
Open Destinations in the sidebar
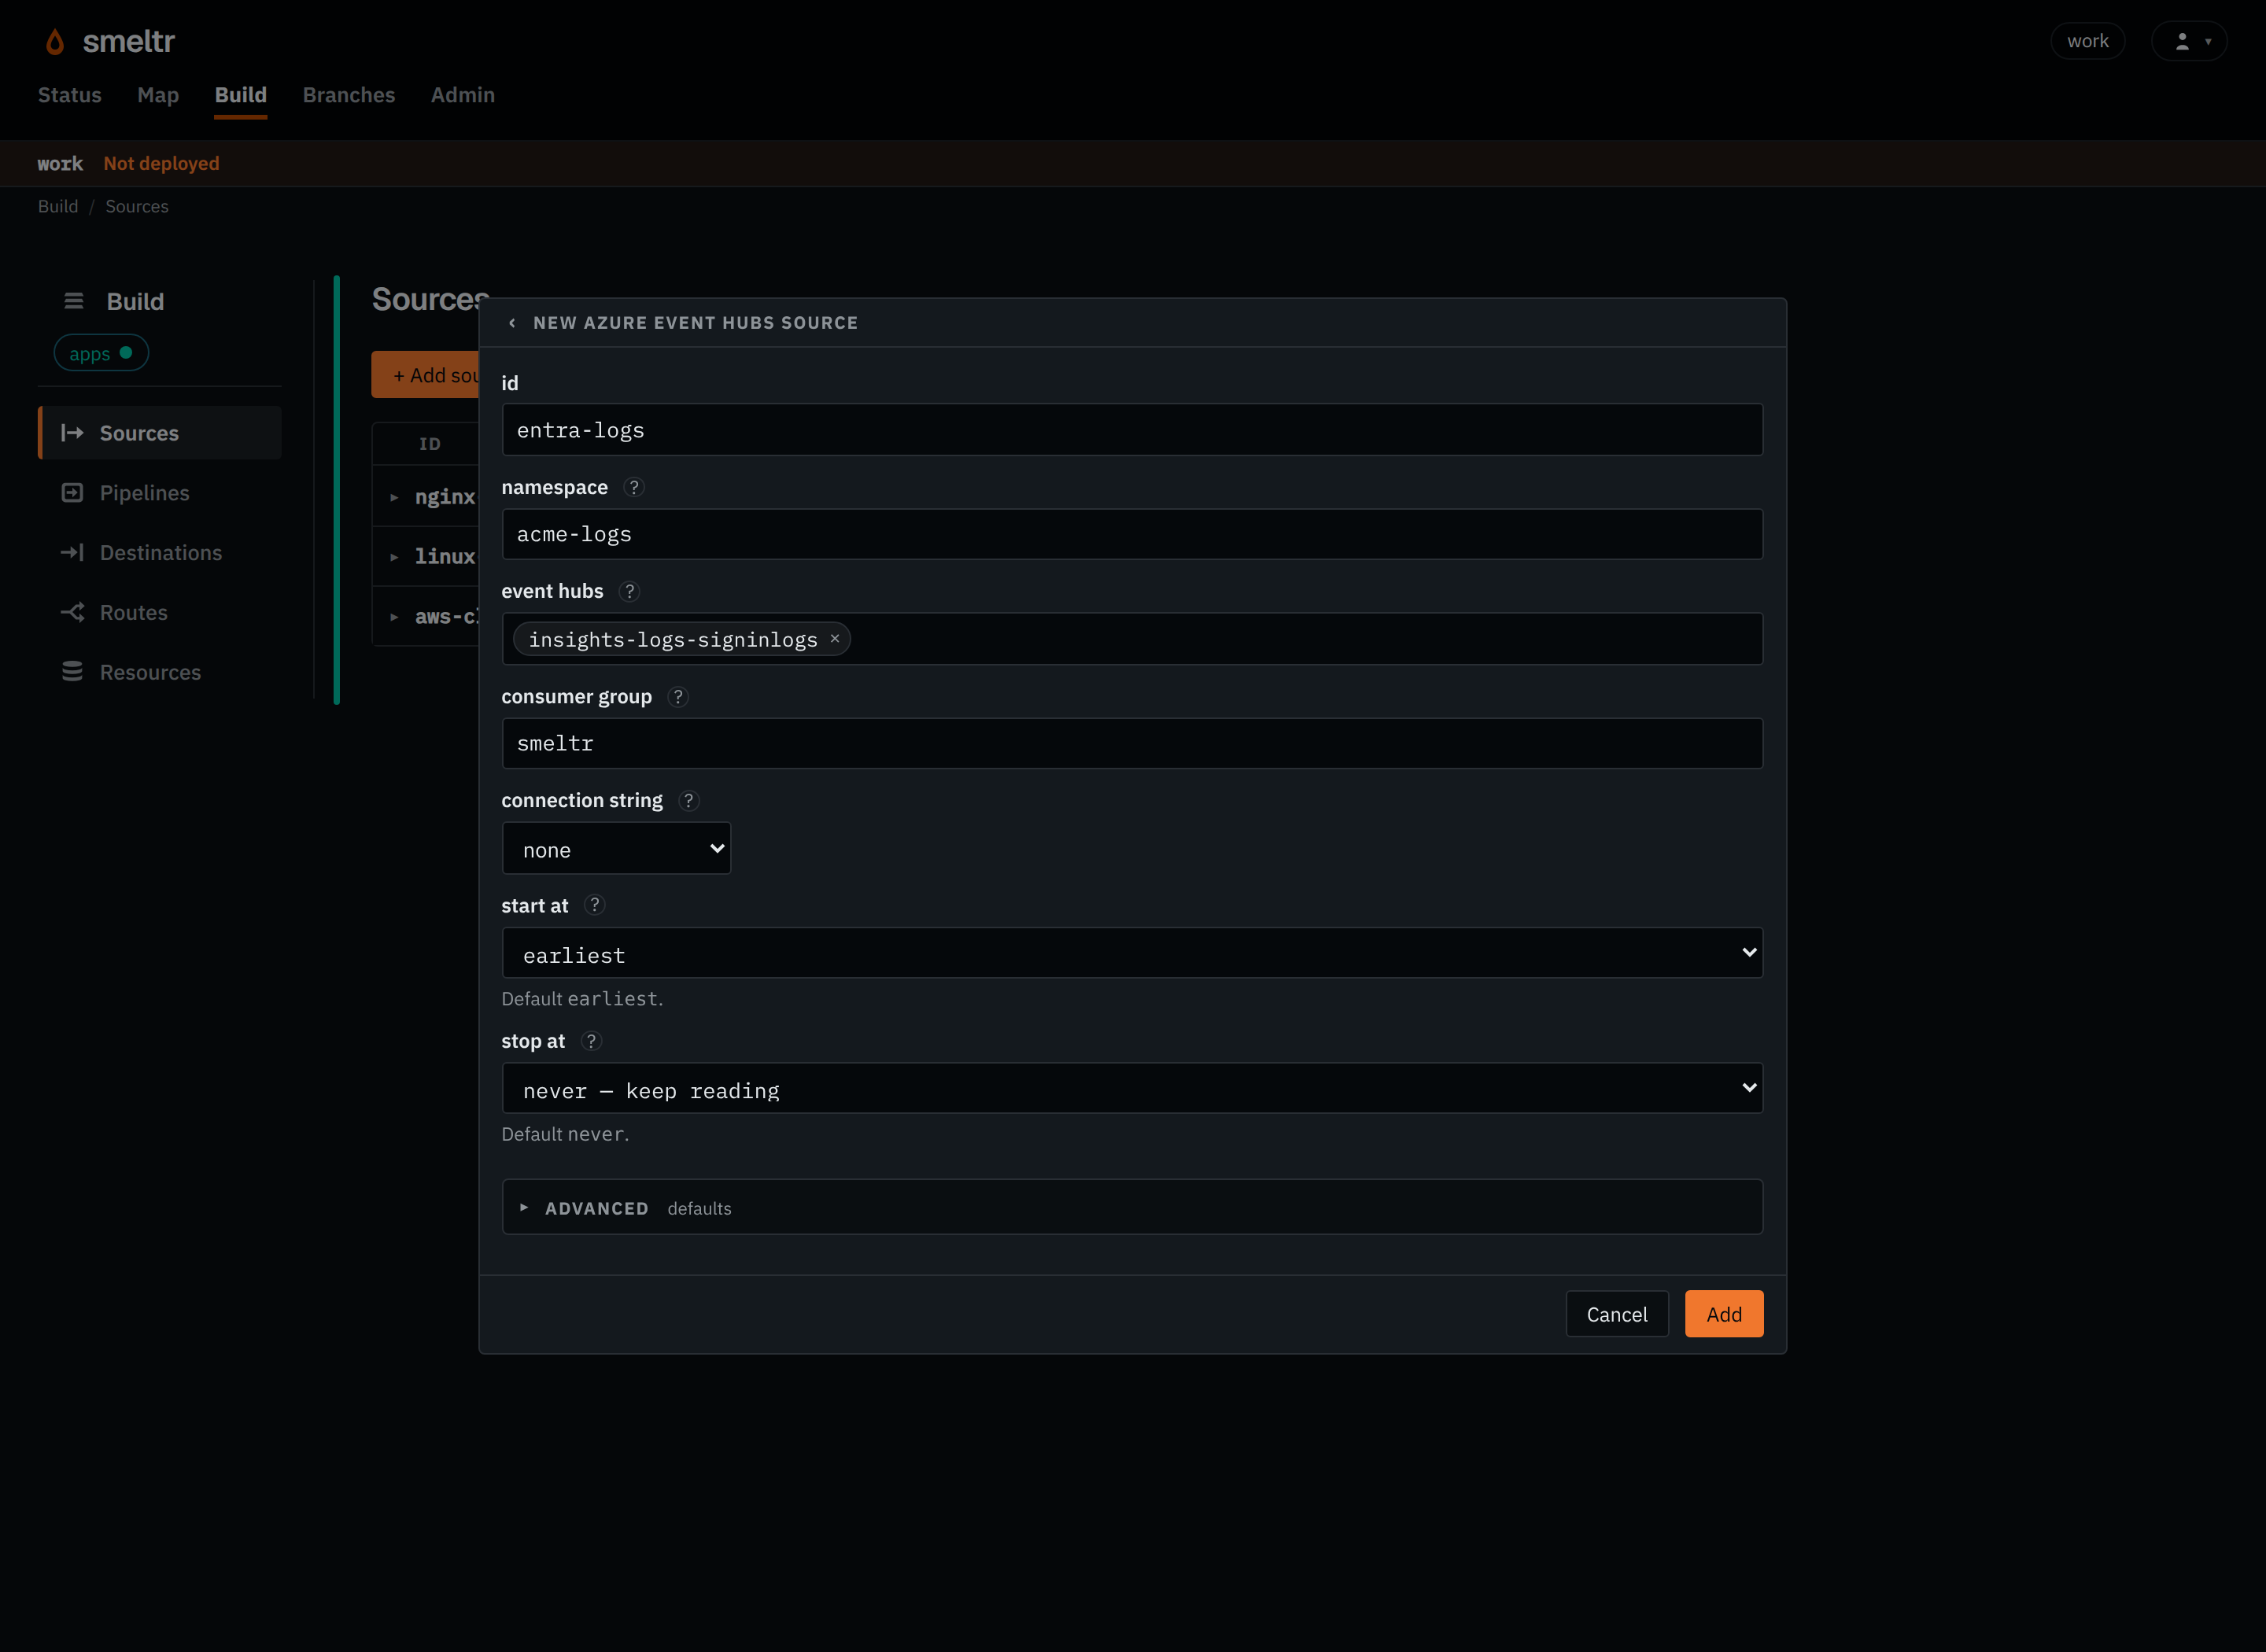160,553
